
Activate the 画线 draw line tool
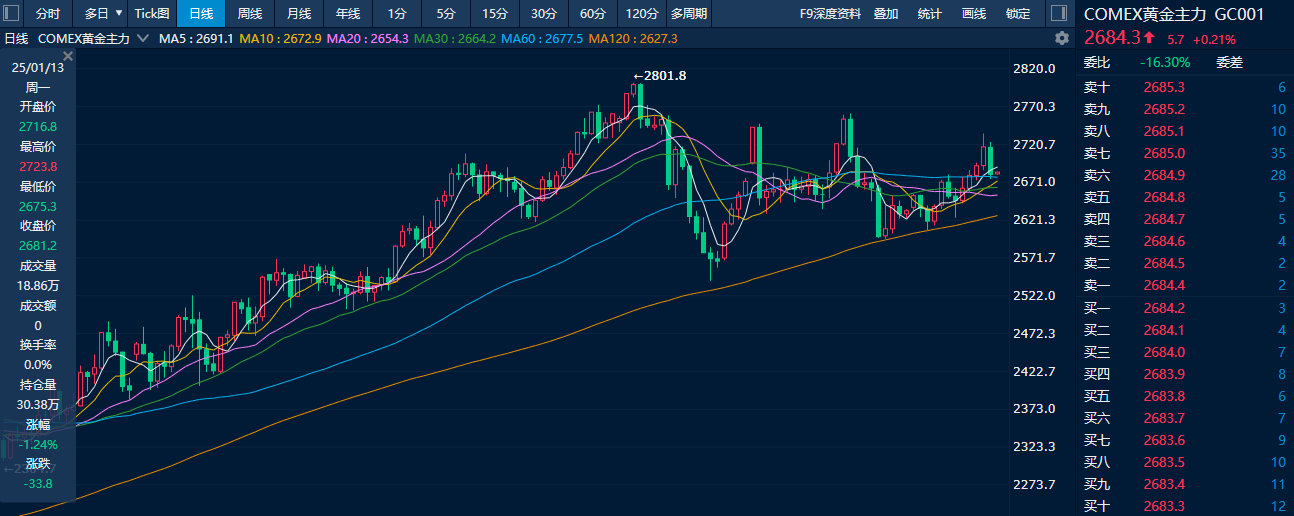tap(973, 14)
